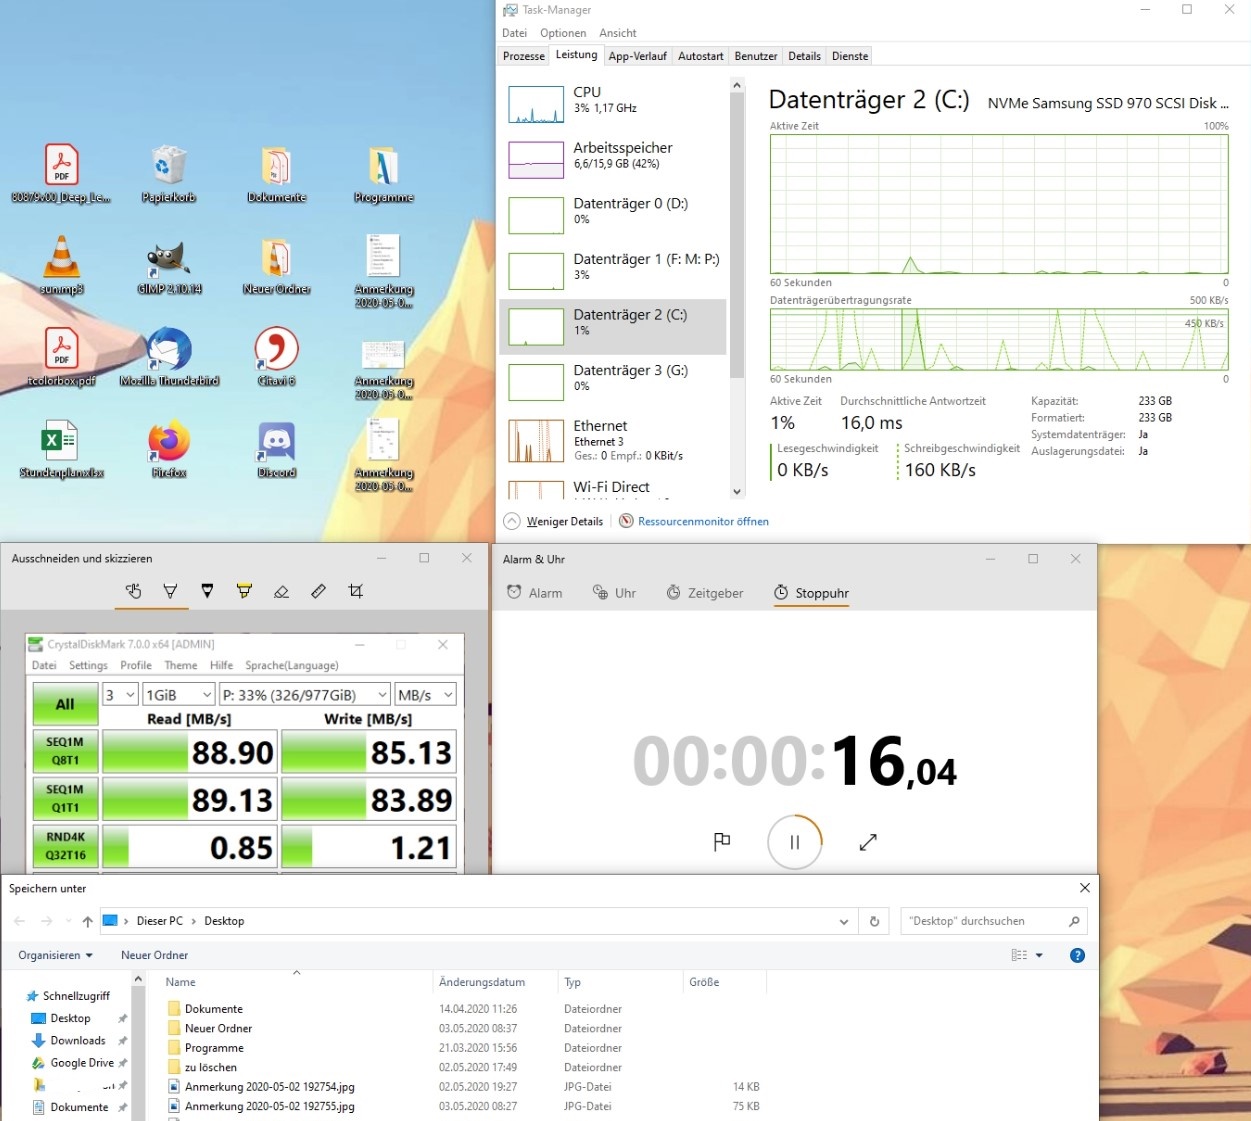Viewport: 1251px width, 1121px height.
Task: Expand the stopwatch to full view
Action: click(x=868, y=842)
